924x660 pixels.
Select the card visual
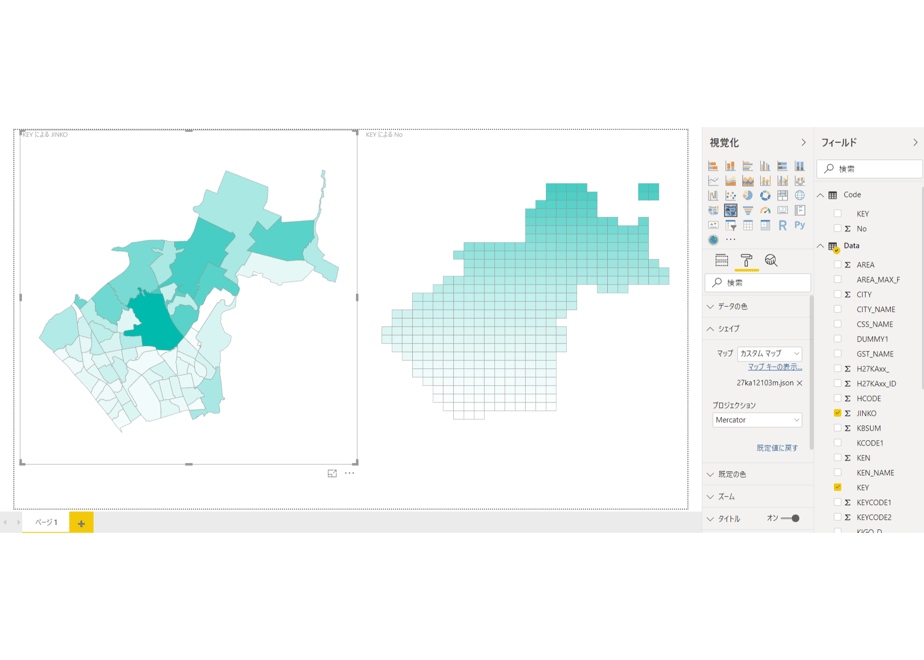coord(783,210)
